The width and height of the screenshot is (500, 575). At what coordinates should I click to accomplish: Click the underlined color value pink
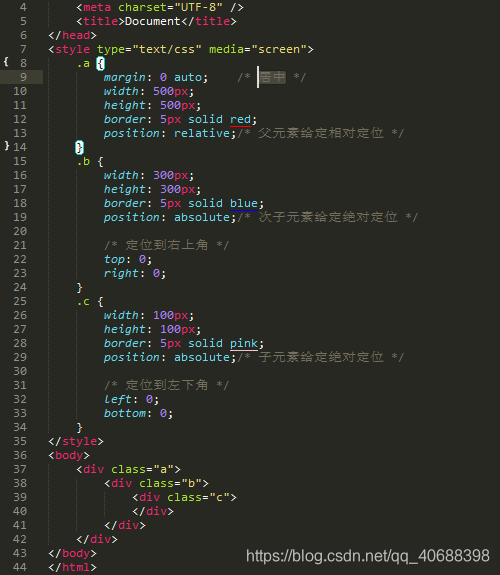pos(244,344)
